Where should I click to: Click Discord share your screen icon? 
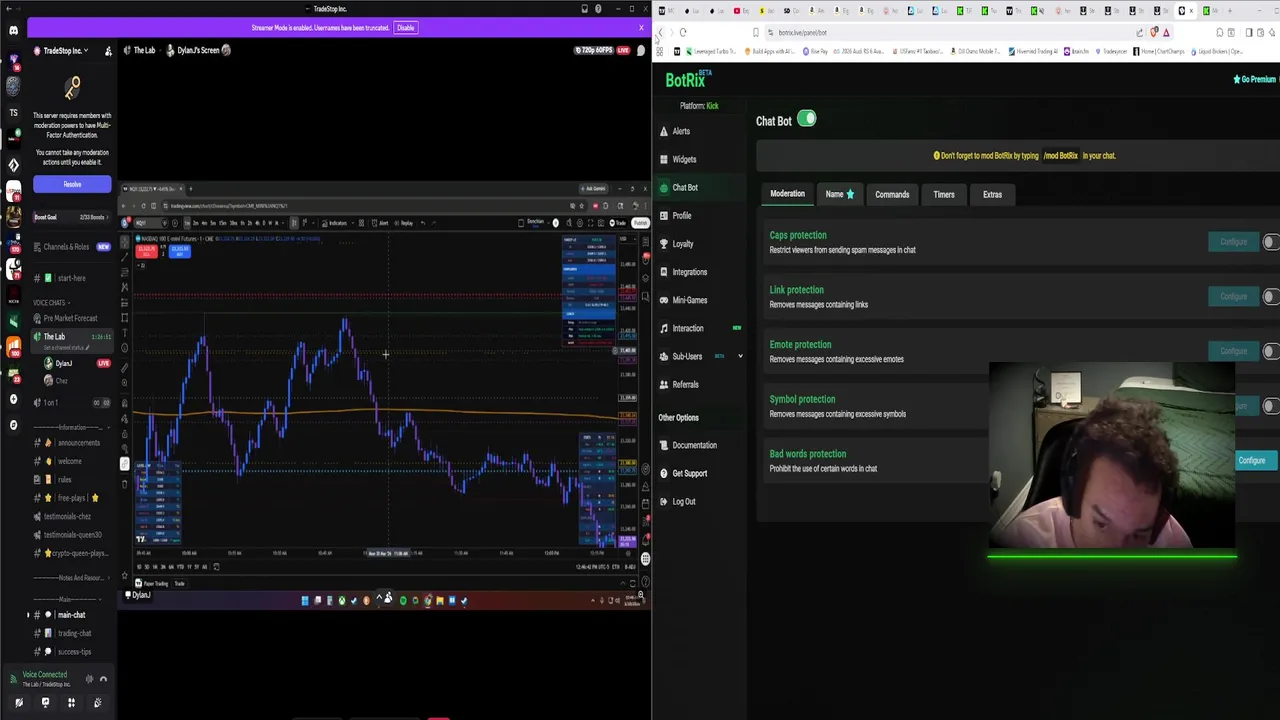(x=45, y=703)
